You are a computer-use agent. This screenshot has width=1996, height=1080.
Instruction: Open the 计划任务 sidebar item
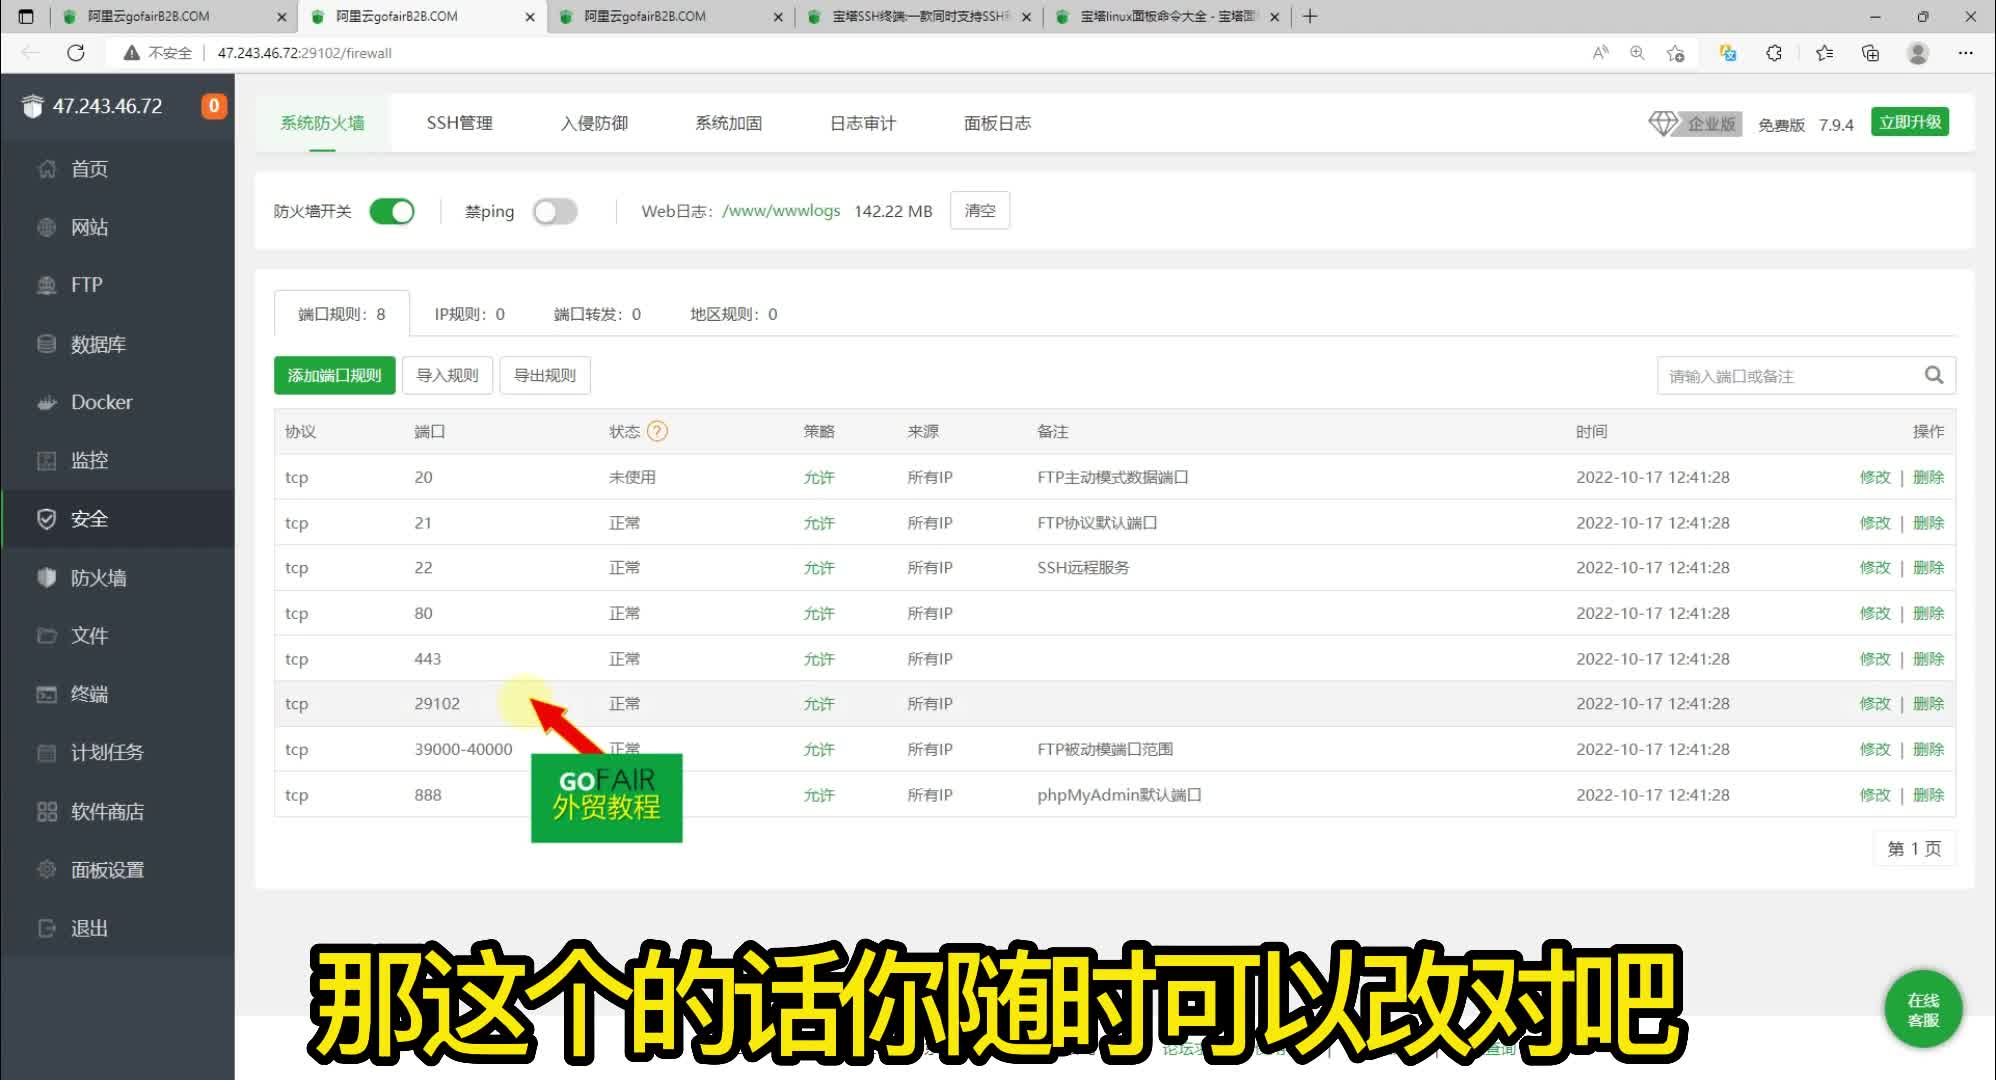click(x=117, y=752)
